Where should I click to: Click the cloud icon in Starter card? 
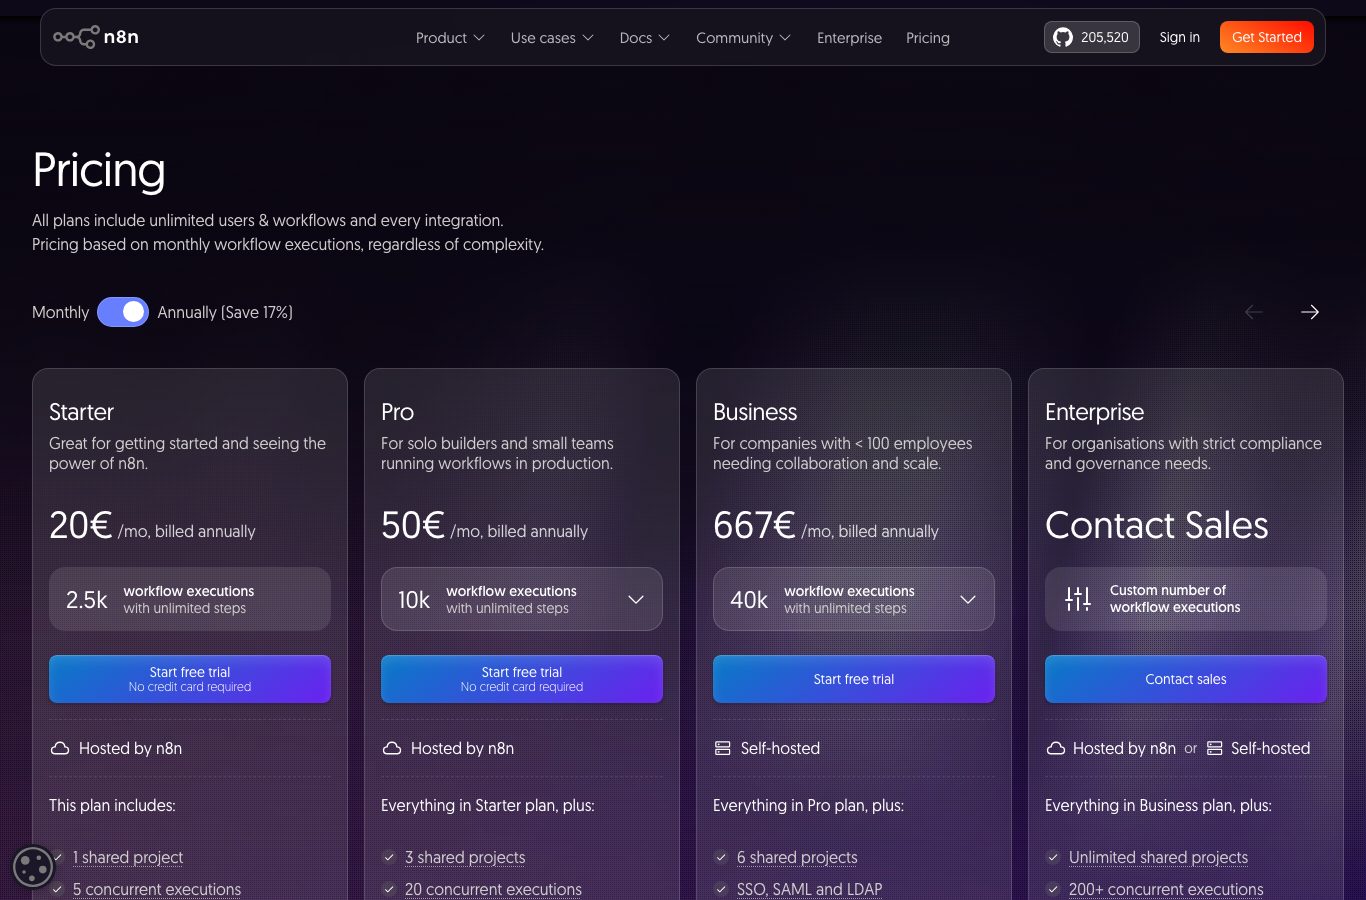[x=60, y=748]
